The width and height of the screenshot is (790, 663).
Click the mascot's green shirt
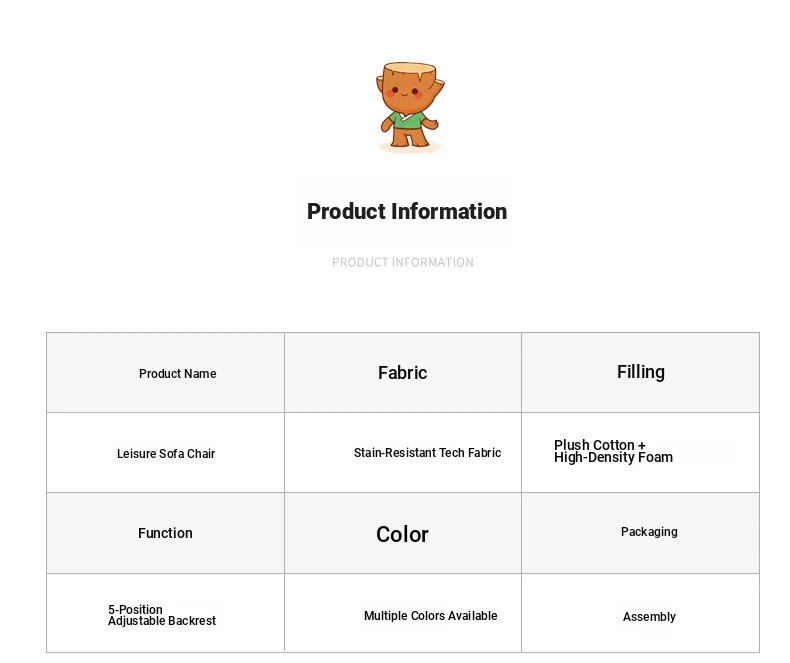click(x=407, y=122)
